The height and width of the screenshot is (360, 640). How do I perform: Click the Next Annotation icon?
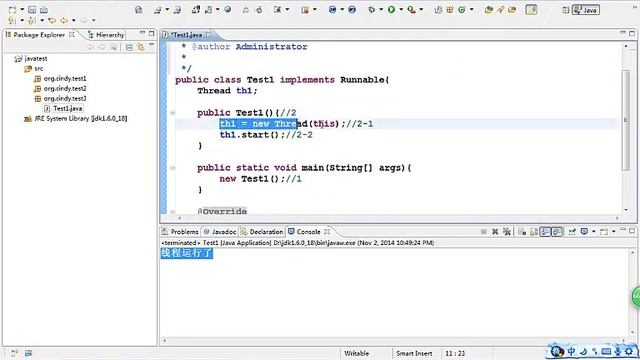click(13, 20)
